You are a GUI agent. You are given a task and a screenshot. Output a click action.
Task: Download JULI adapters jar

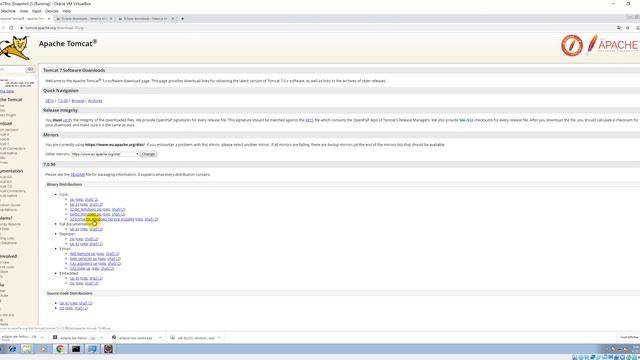pos(83,264)
